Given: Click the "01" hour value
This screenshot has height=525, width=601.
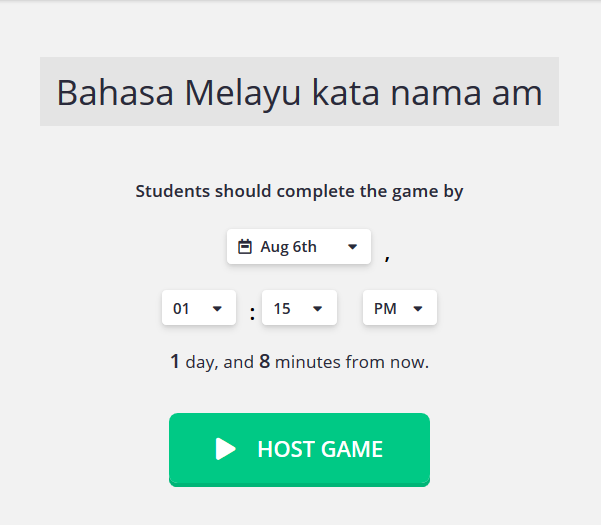Looking at the screenshot, I should tap(182, 309).
